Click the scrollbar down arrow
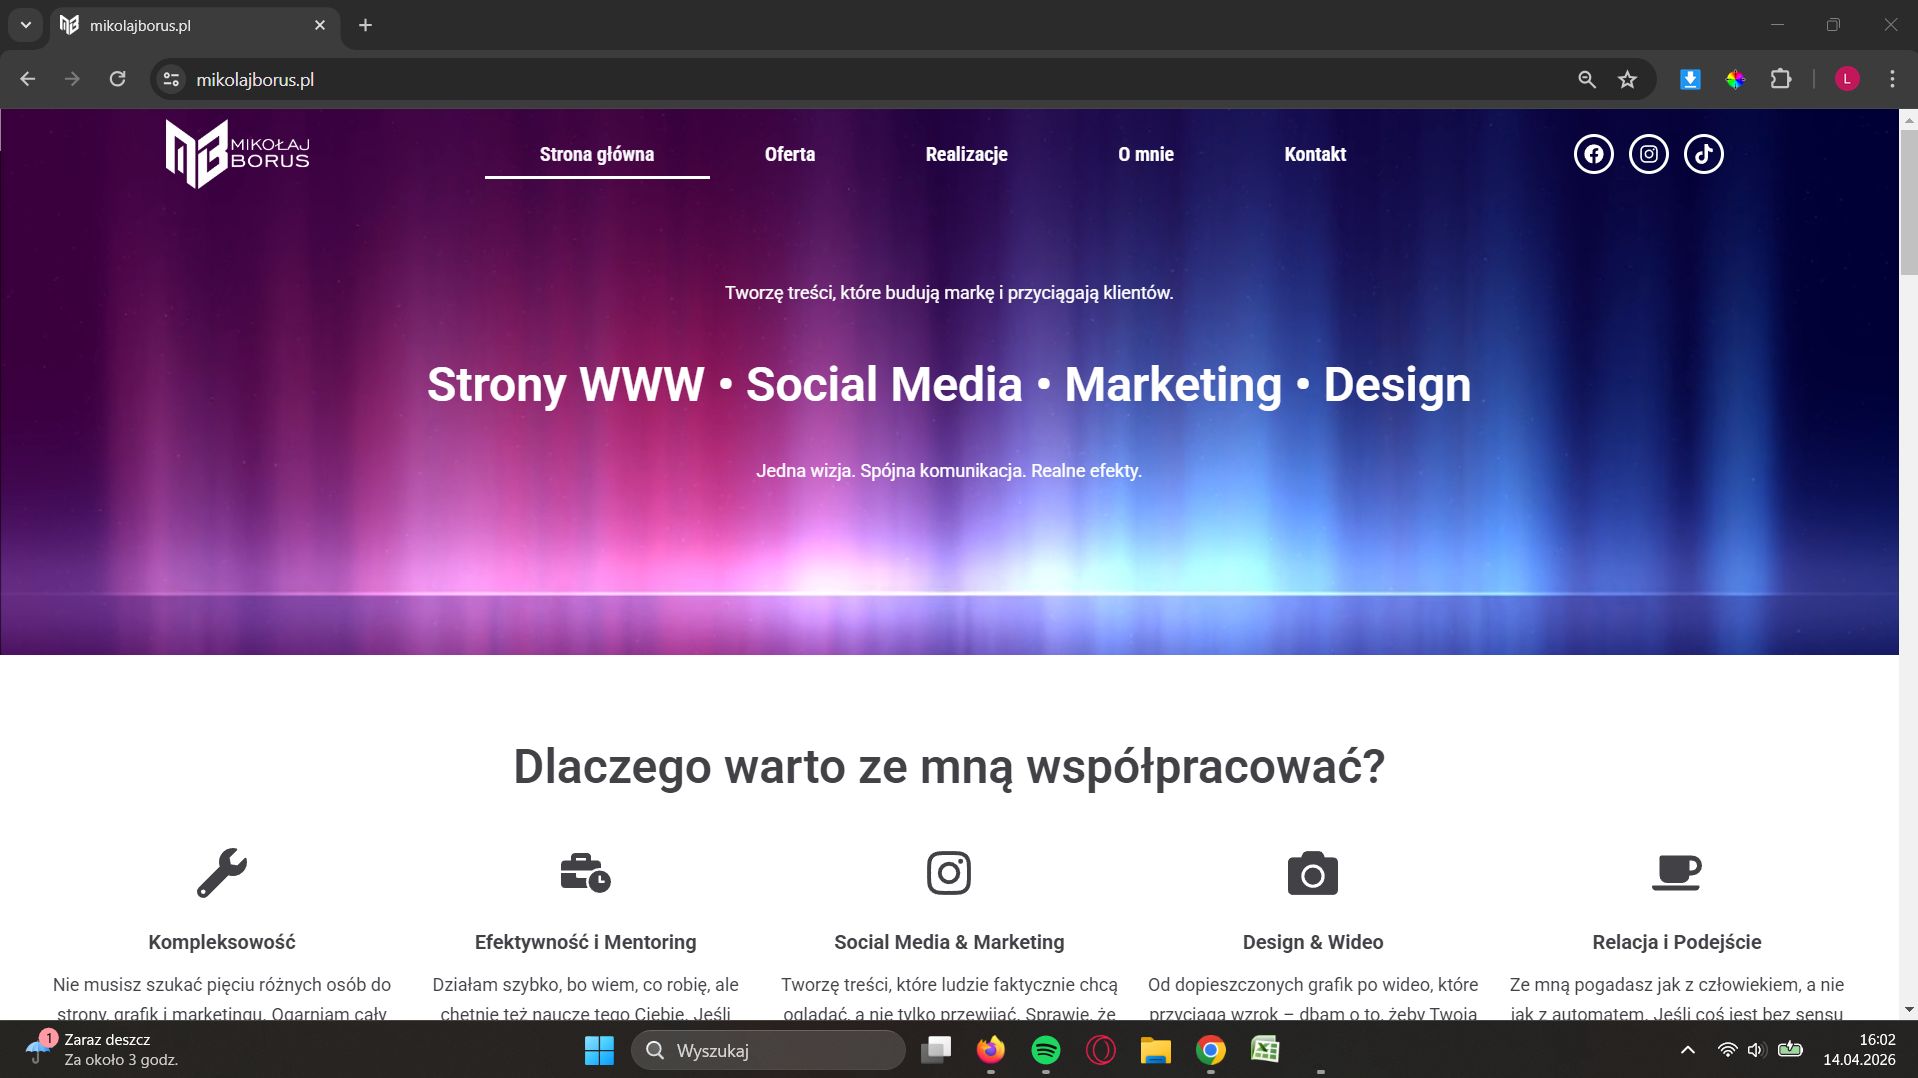The height and width of the screenshot is (1078, 1918). (1909, 1010)
